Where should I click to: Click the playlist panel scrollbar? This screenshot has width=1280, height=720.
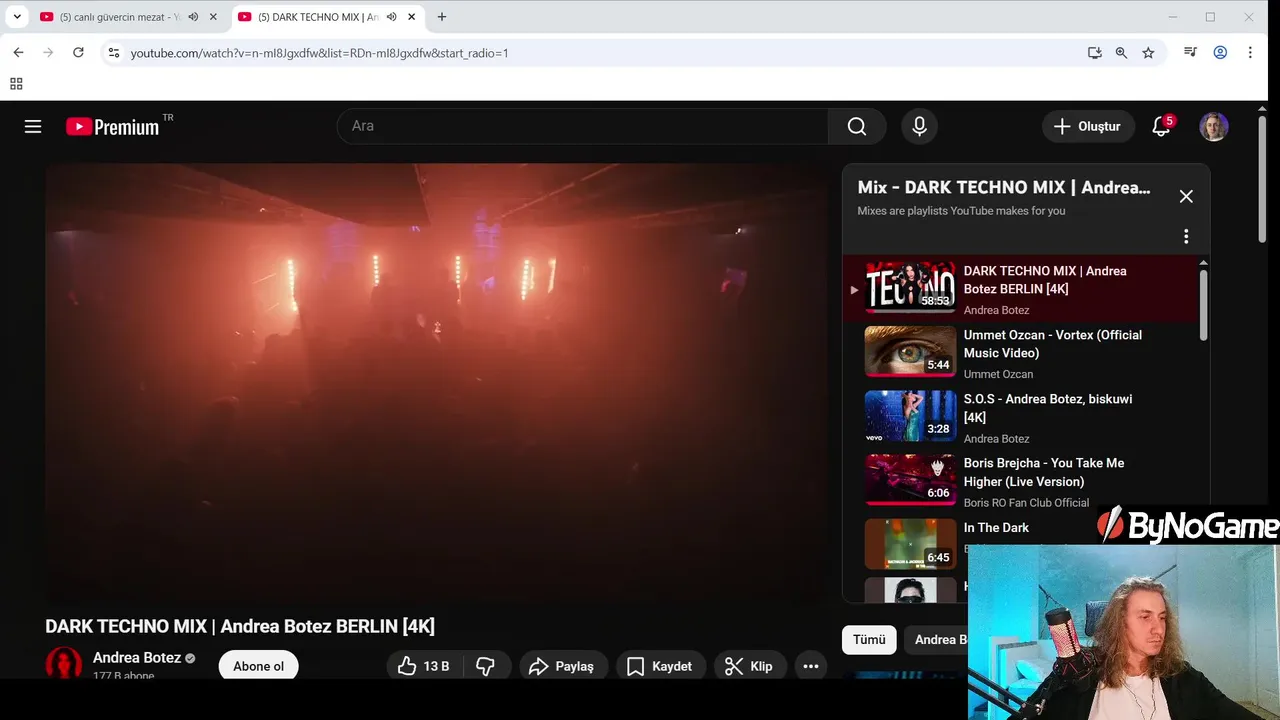coord(1203,305)
